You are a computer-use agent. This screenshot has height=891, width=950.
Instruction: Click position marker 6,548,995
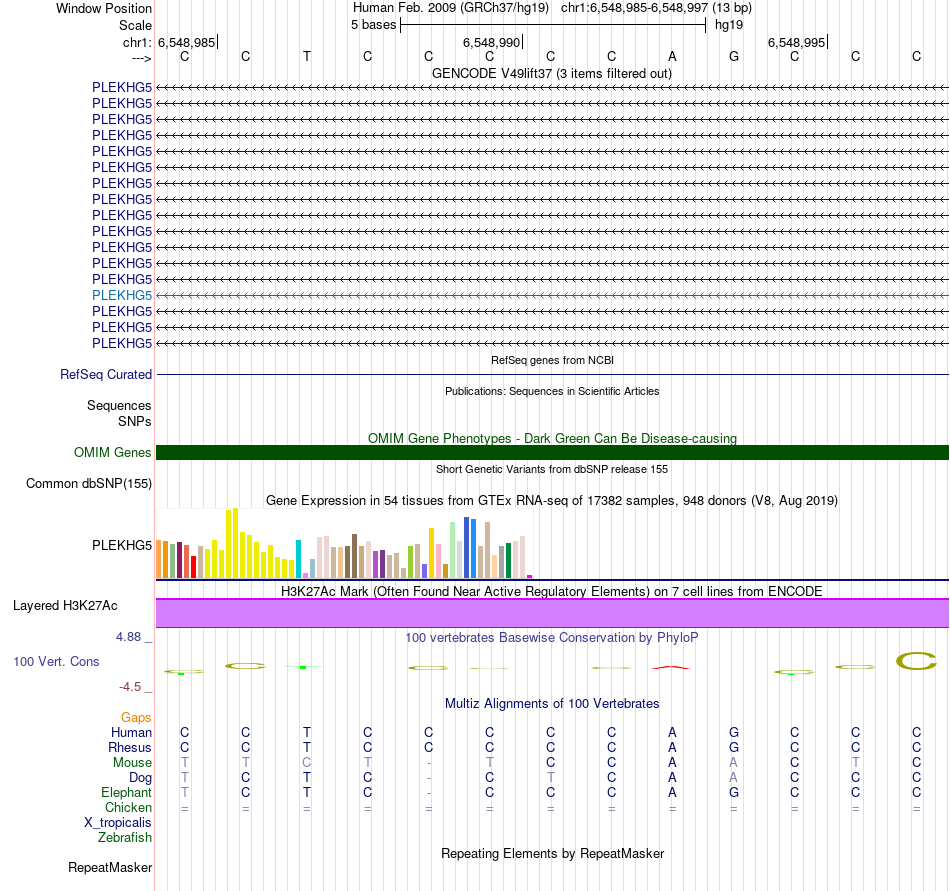[x=797, y=42]
